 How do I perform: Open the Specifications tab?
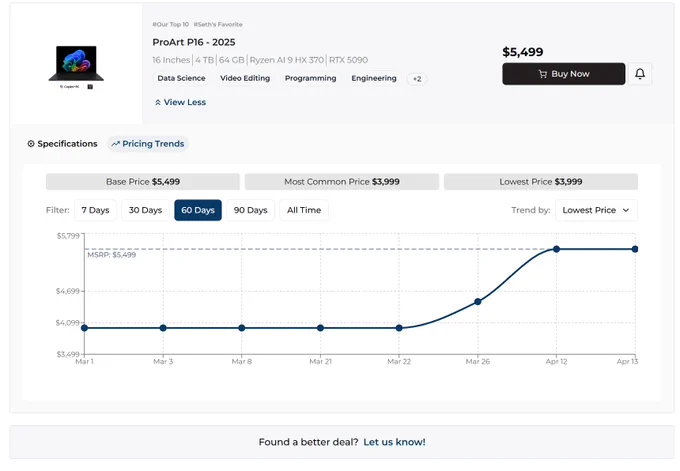click(62, 144)
